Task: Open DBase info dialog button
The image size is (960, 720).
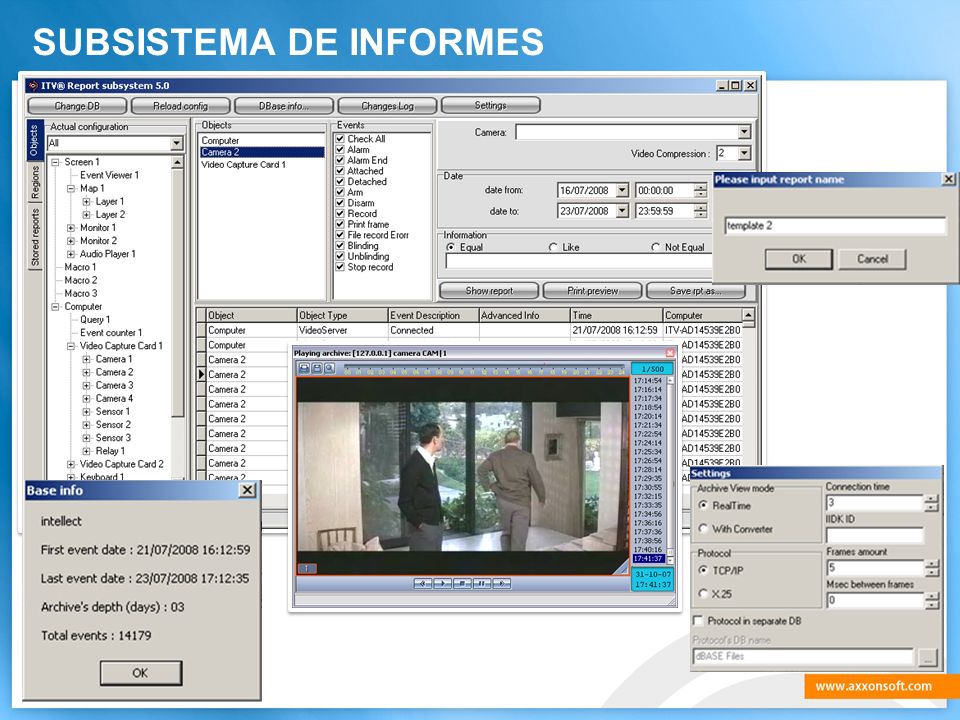Action: (284, 106)
